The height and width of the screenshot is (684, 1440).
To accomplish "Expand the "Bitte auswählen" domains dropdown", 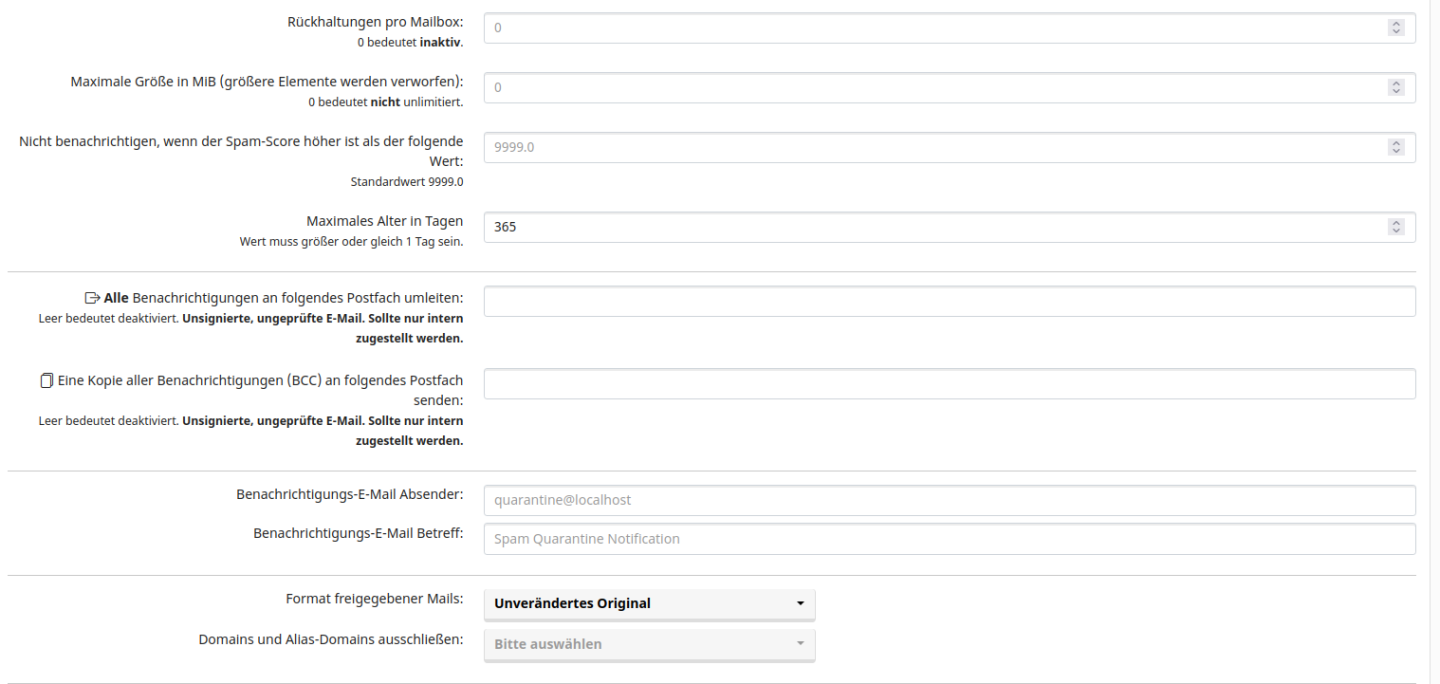I will (649, 644).
